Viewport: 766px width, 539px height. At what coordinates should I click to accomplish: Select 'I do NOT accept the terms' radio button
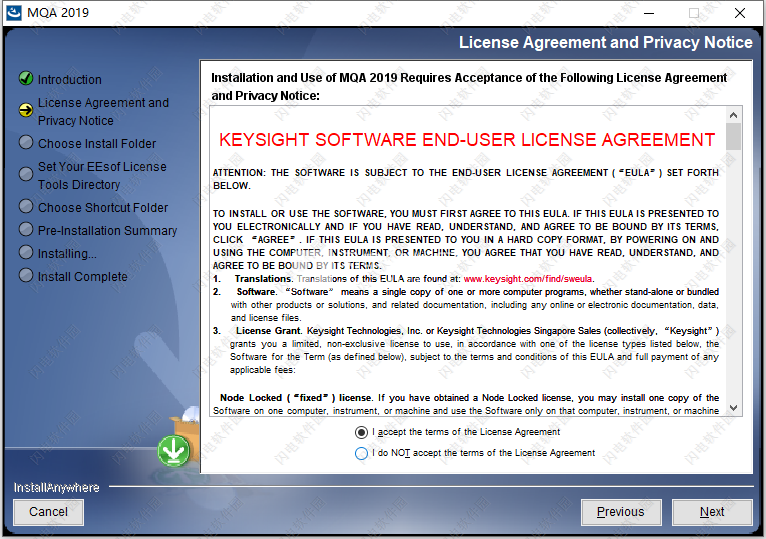[361, 453]
